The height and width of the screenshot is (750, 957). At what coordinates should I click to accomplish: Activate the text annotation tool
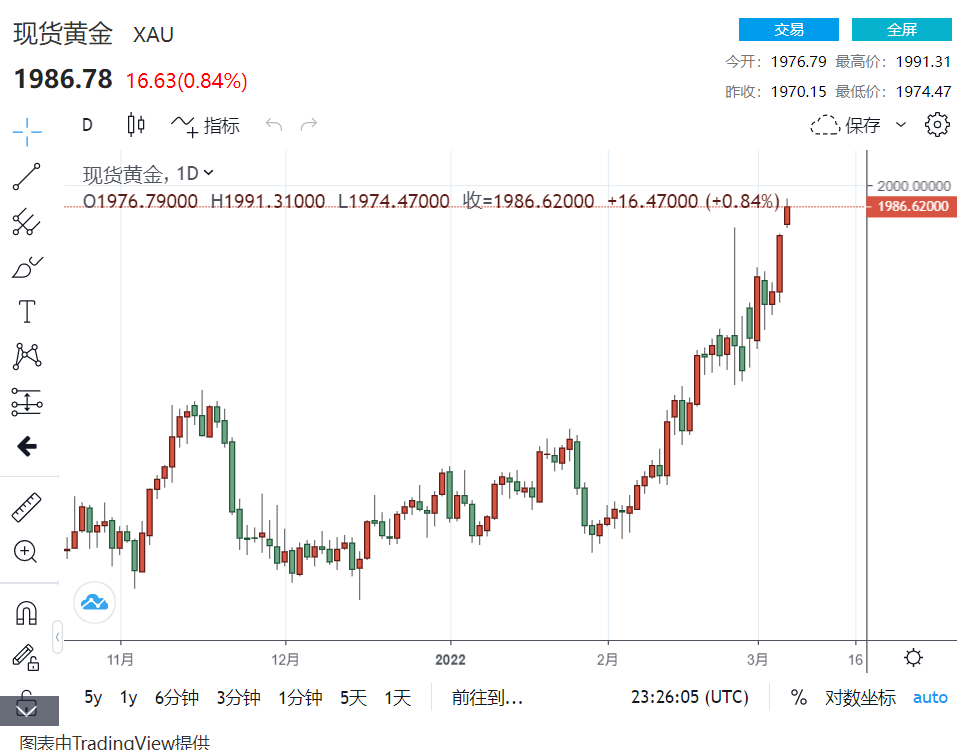27,312
